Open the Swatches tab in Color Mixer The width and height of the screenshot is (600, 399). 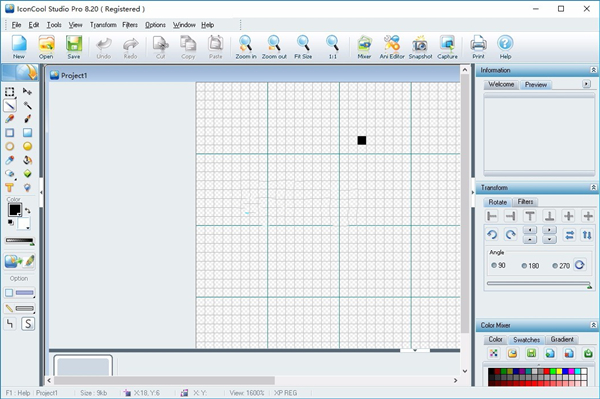[x=527, y=340]
